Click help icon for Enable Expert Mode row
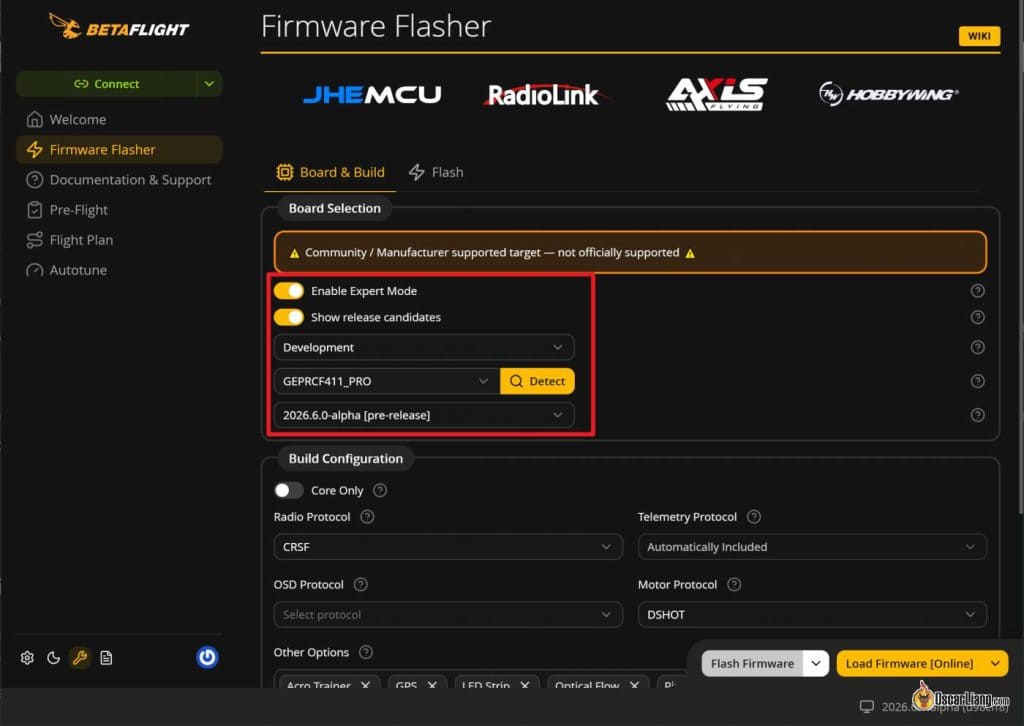This screenshot has width=1024, height=726. point(977,291)
